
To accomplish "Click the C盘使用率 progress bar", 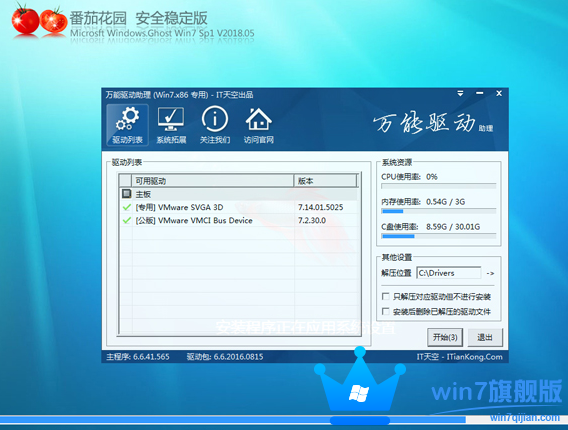I will [x=439, y=236].
